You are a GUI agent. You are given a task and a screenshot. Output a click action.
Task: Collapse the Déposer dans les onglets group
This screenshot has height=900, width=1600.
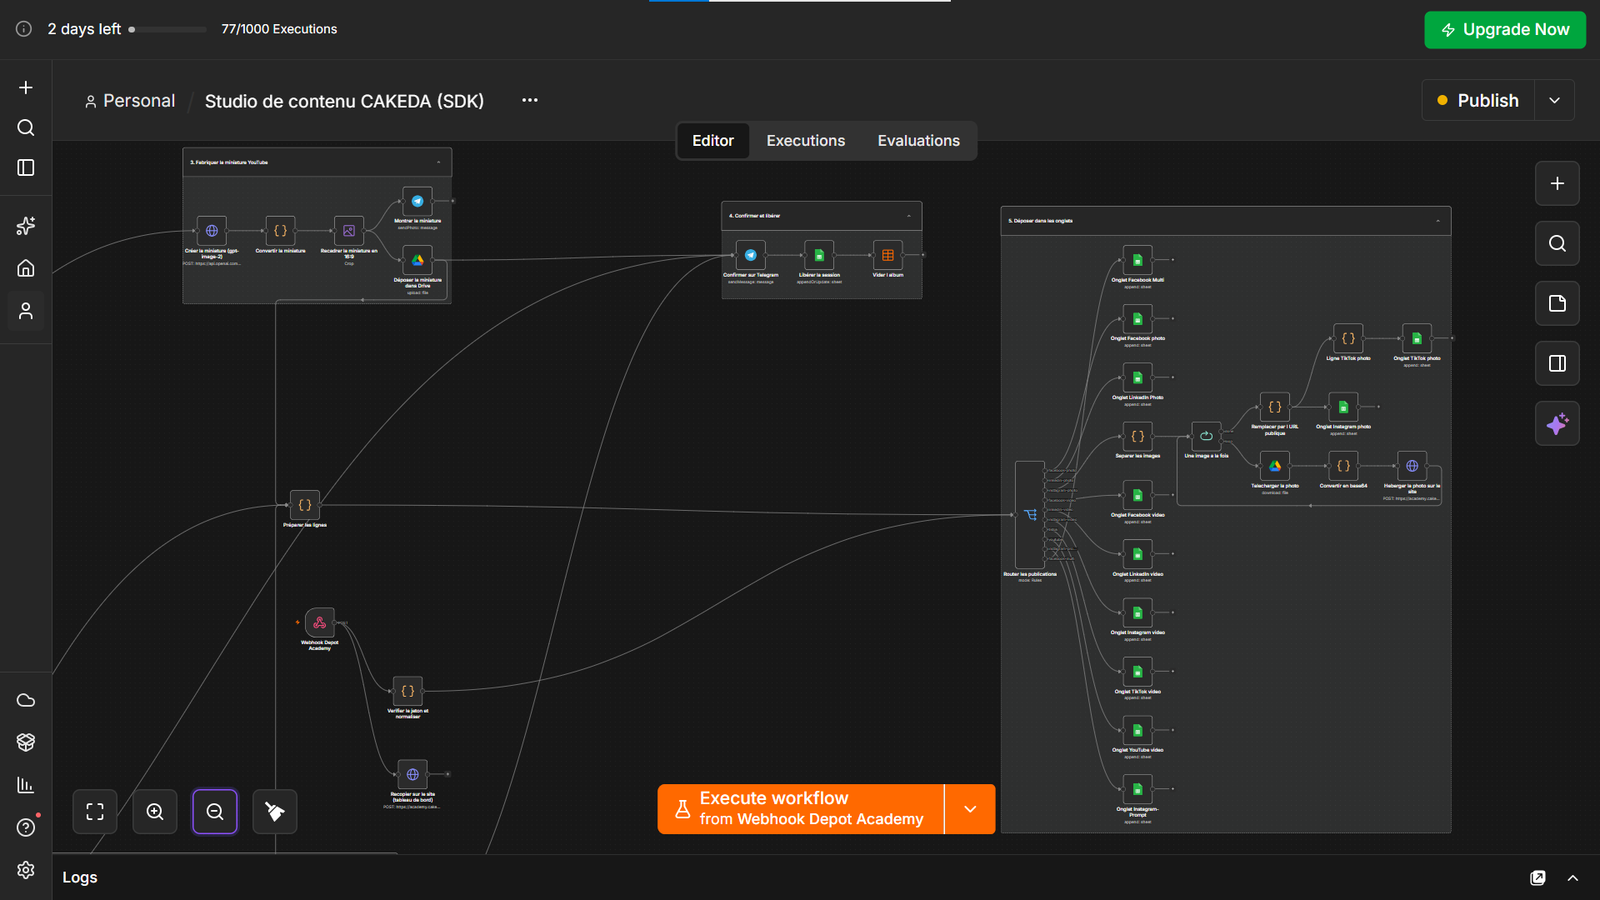coord(1438,221)
